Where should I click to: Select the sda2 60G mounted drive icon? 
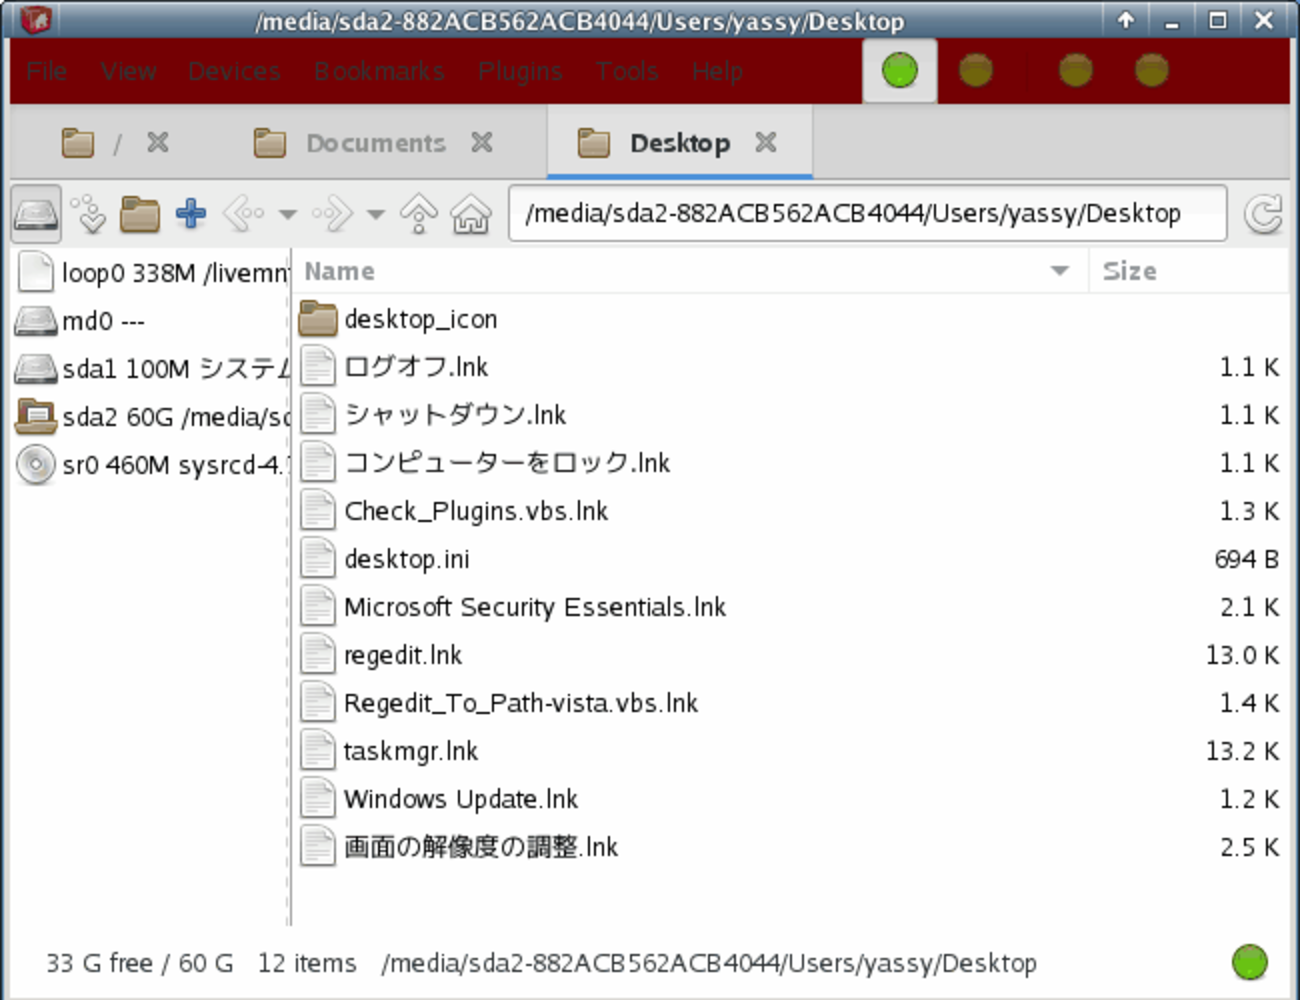pyautogui.click(x=36, y=416)
